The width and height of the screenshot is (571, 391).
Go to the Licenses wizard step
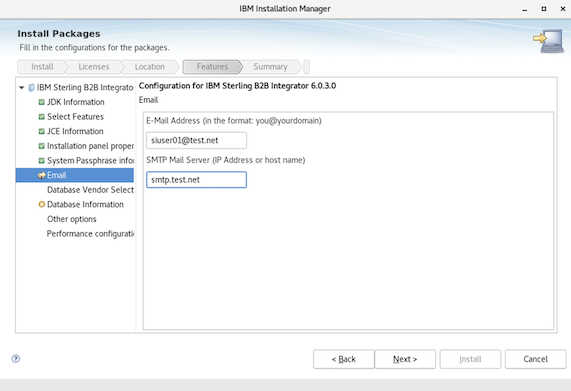pos(94,67)
